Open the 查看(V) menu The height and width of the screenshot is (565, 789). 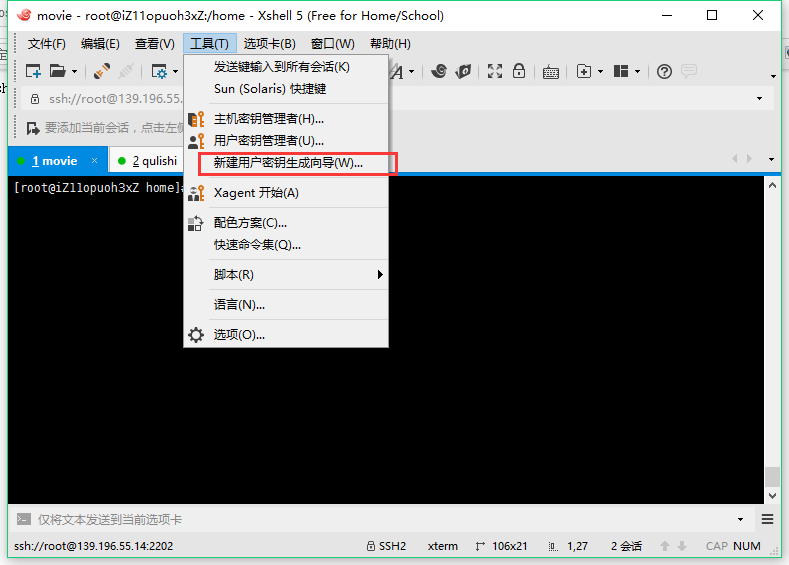tap(154, 44)
